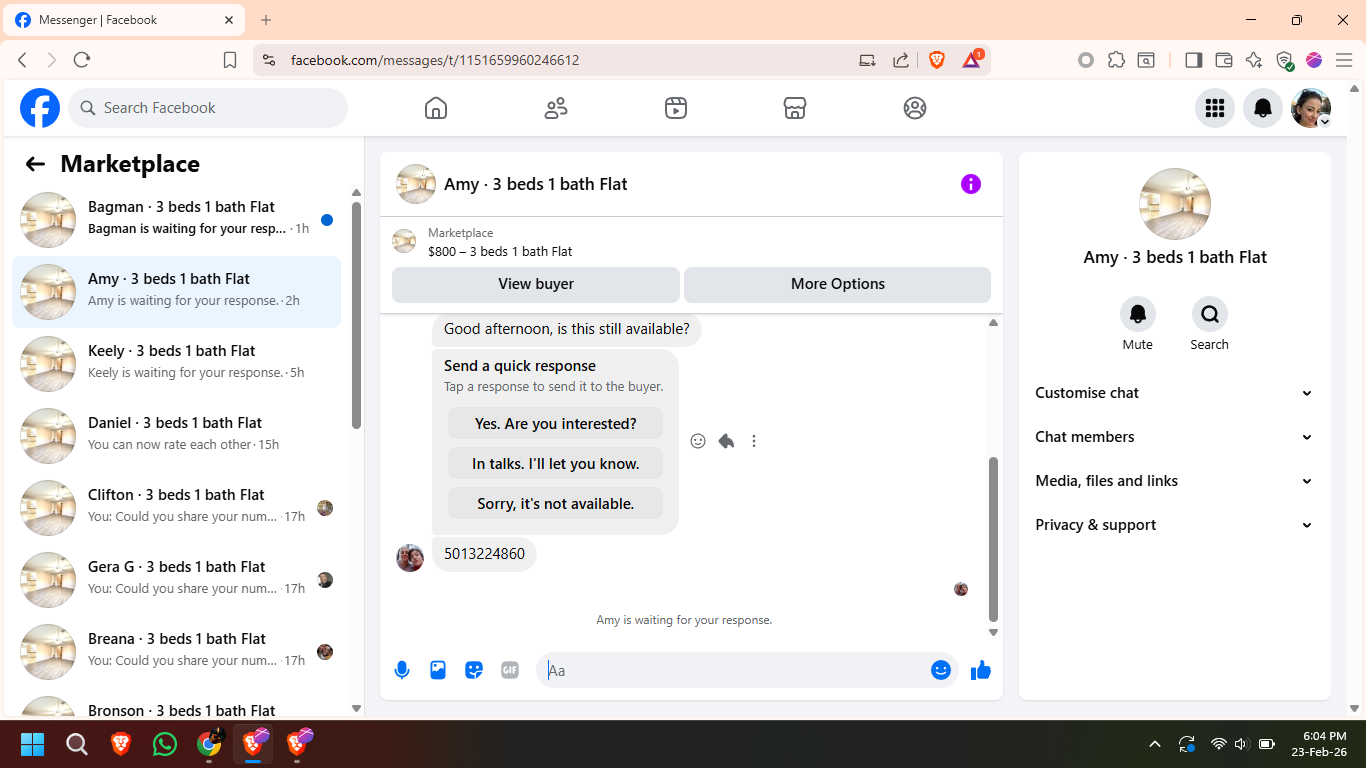Expand Privacy & support section

pos(1175,525)
